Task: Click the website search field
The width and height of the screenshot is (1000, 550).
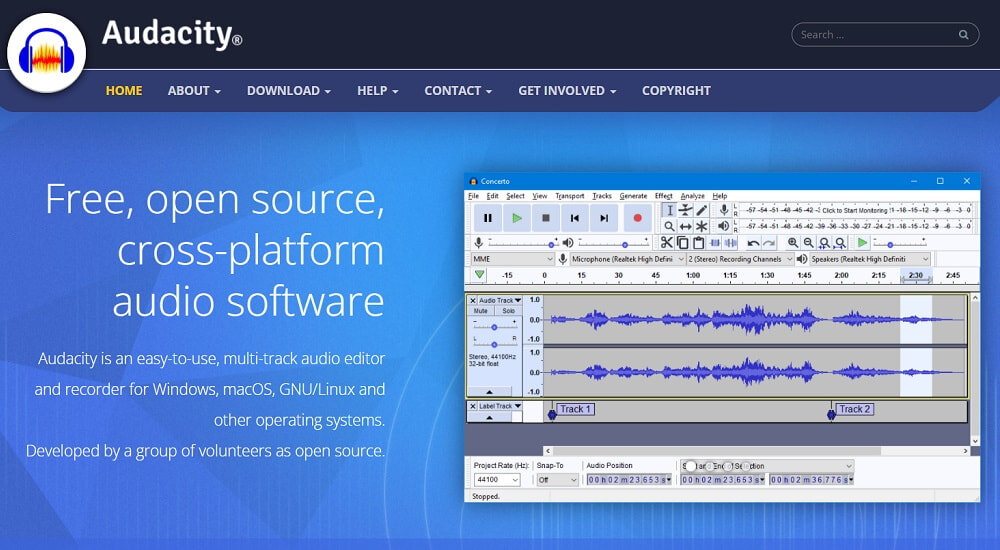Action: pyautogui.click(x=885, y=34)
